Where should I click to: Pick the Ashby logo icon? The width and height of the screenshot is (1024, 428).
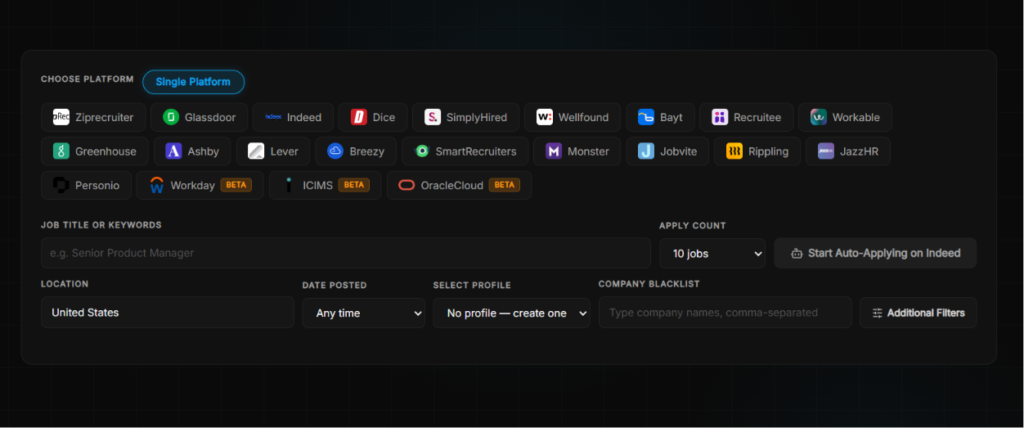click(x=174, y=152)
